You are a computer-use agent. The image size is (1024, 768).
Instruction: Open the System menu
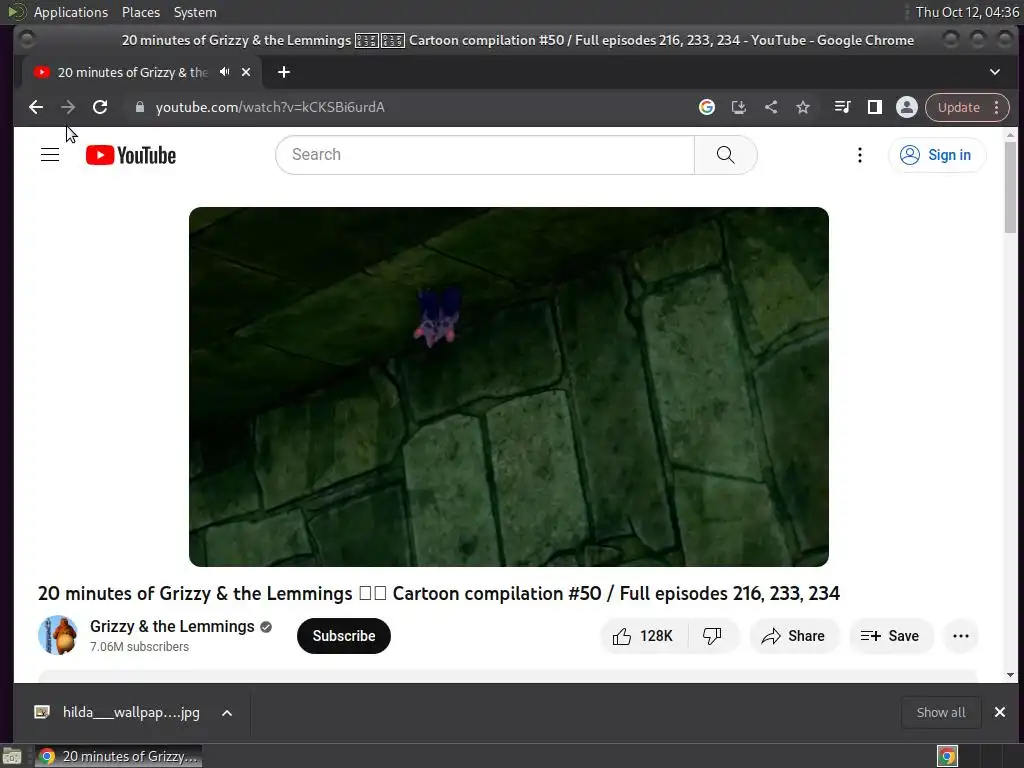coord(195,12)
